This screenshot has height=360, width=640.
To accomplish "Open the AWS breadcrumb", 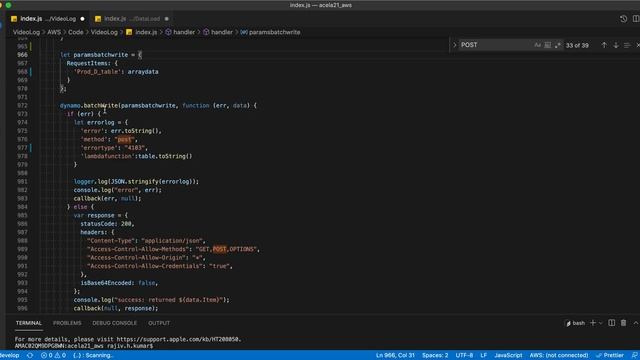I will (x=54, y=32).
